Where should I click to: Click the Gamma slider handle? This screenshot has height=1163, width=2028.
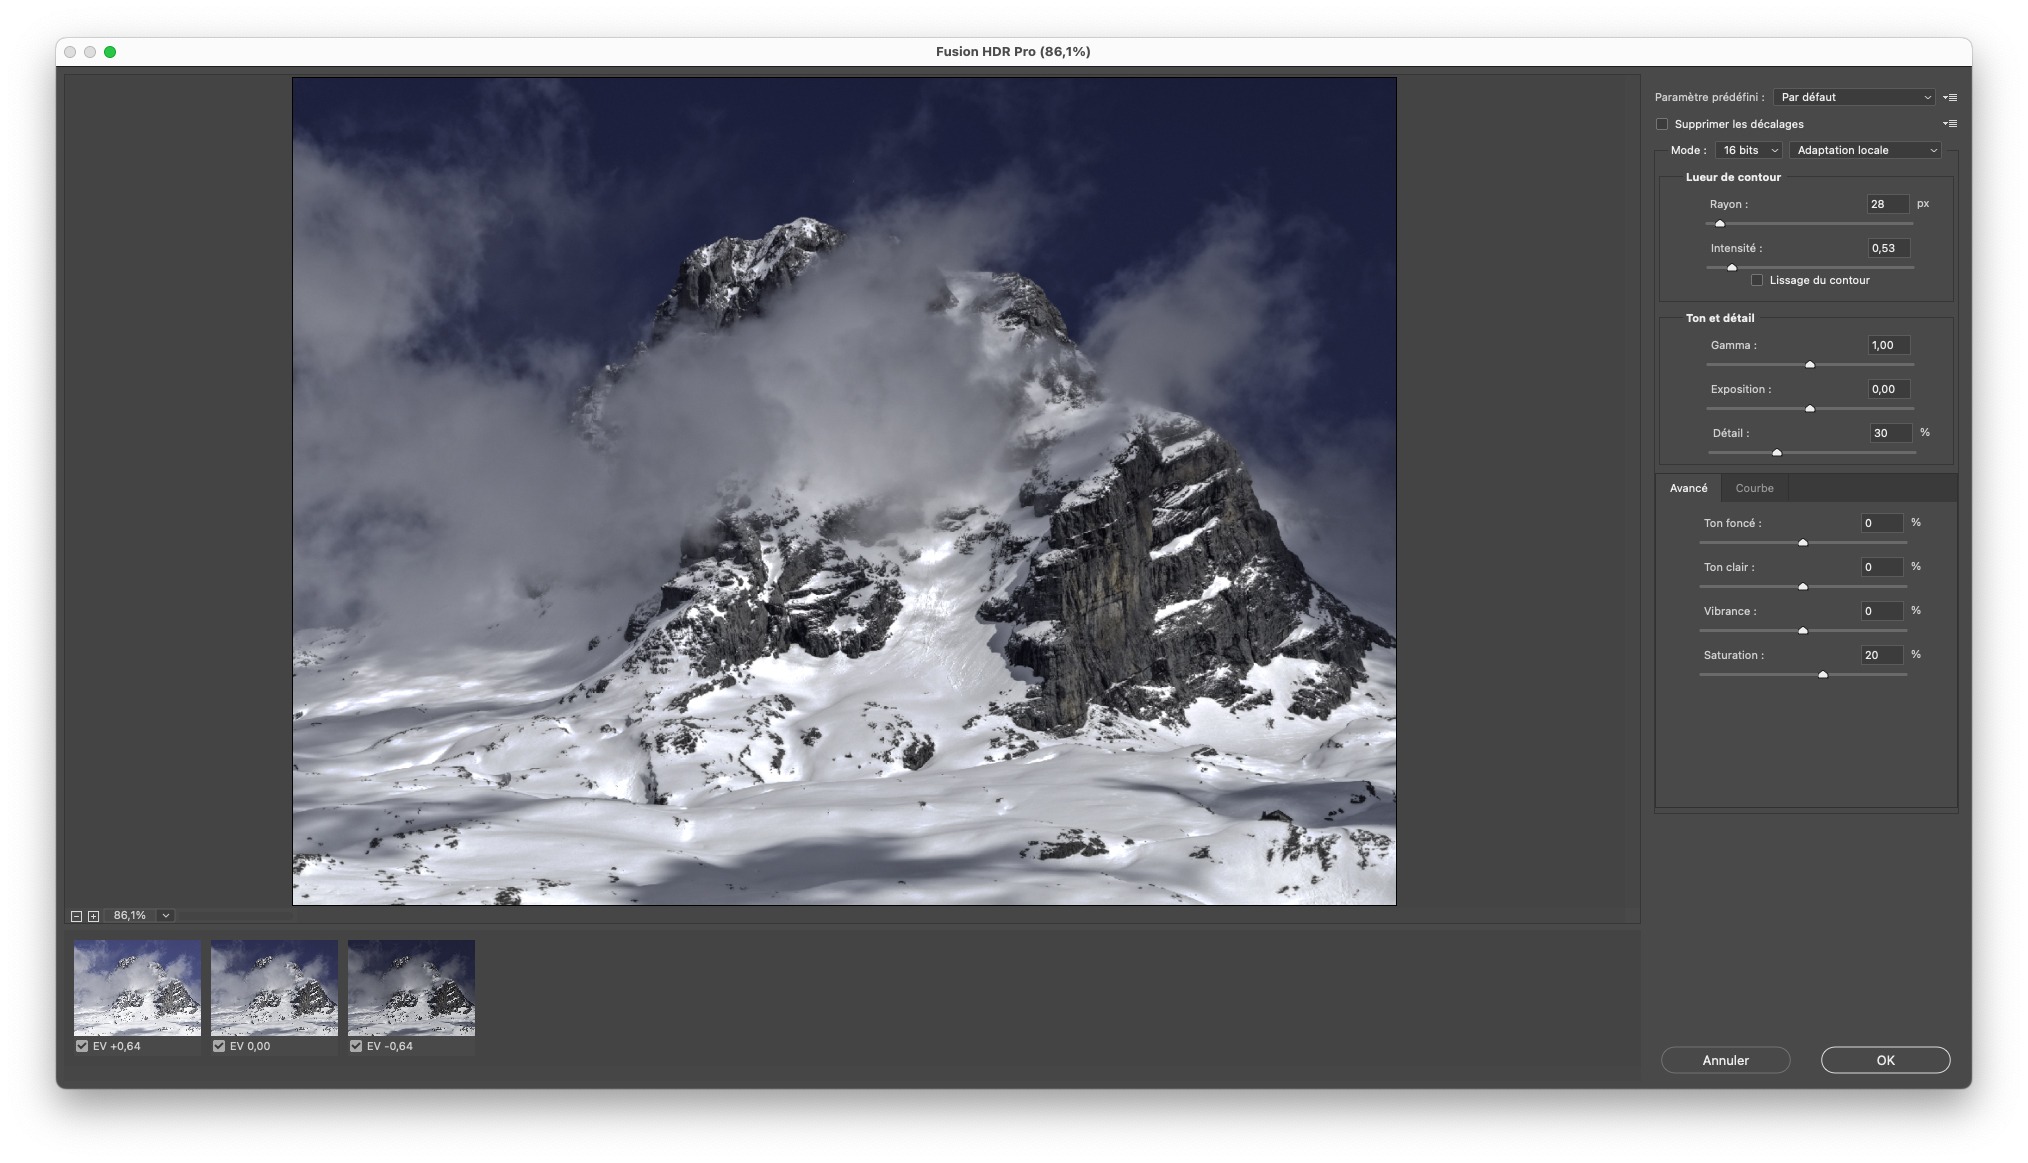[x=1810, y=365]
